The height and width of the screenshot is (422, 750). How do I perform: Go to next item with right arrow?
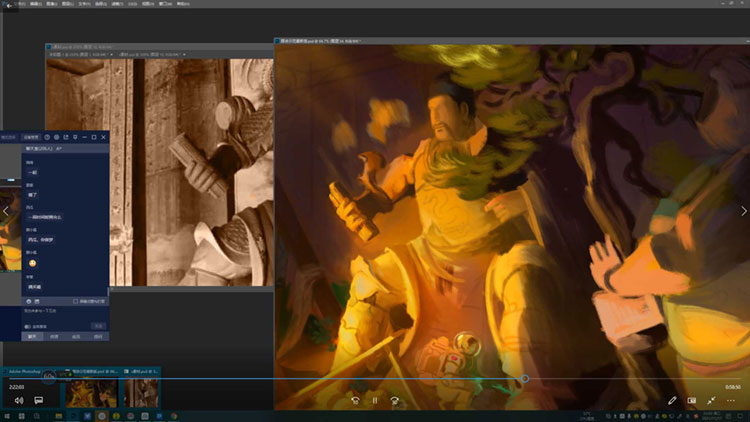[x=743, y=211]
